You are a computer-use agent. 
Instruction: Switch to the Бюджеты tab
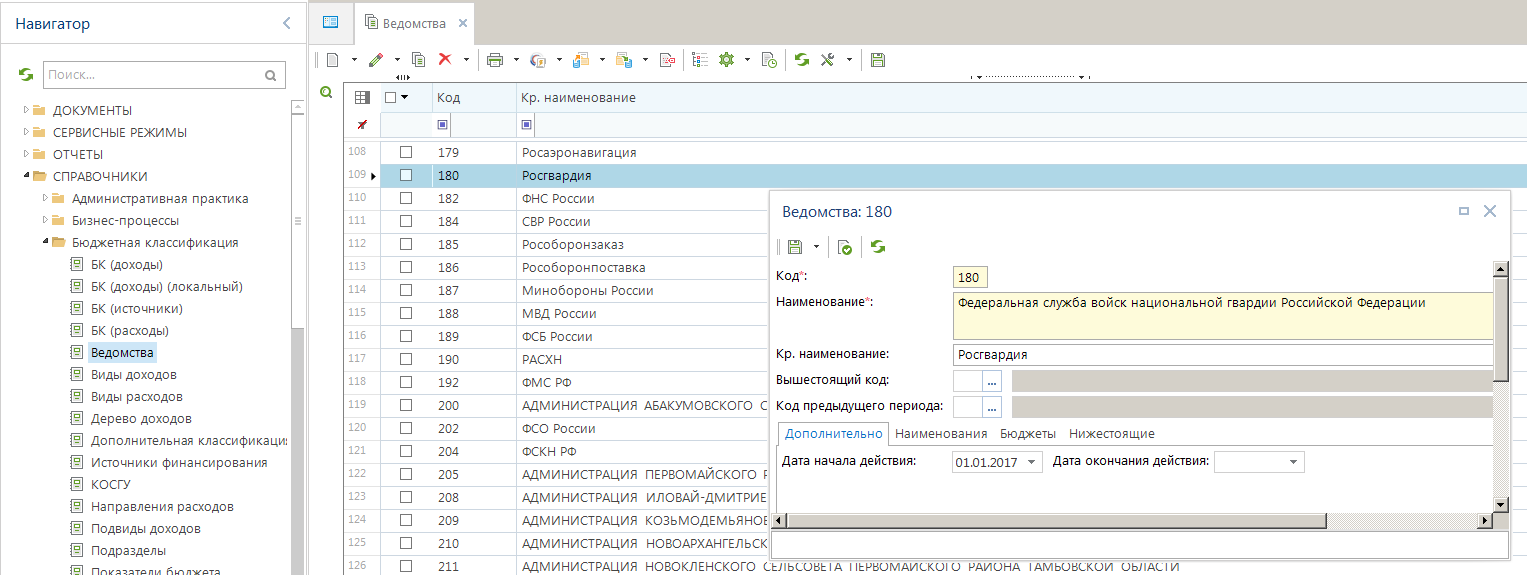point(1028,434)
